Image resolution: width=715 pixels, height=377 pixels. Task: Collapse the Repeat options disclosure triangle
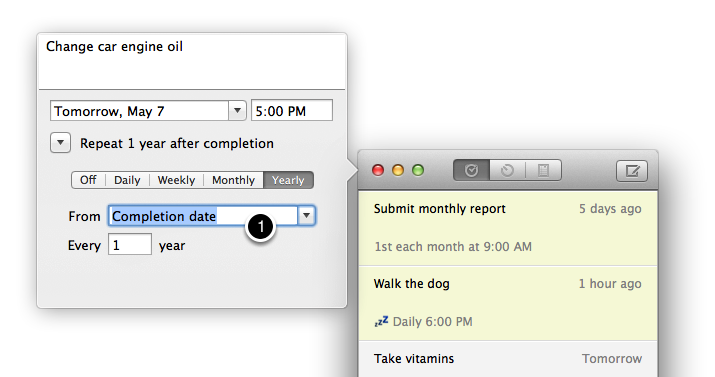(60, 143)
